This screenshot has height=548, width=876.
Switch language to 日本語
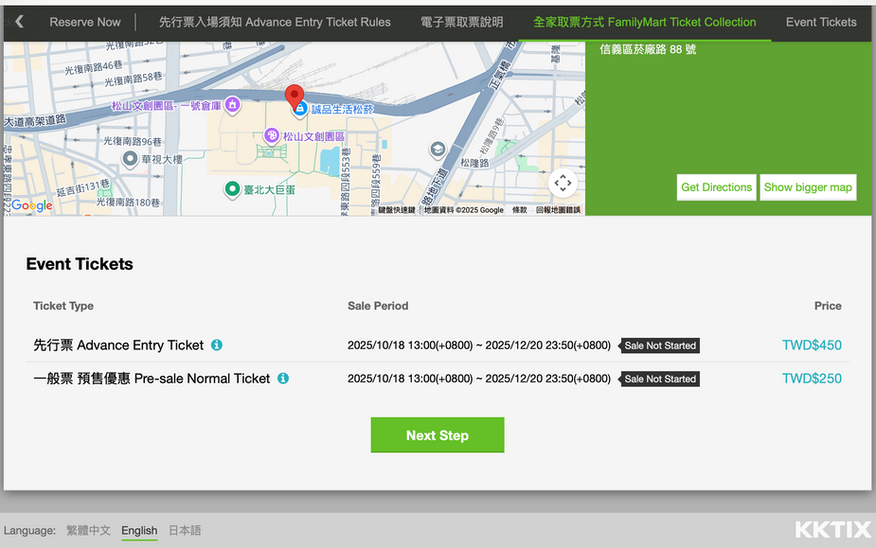pyautogui.click(x=185, y=530)
